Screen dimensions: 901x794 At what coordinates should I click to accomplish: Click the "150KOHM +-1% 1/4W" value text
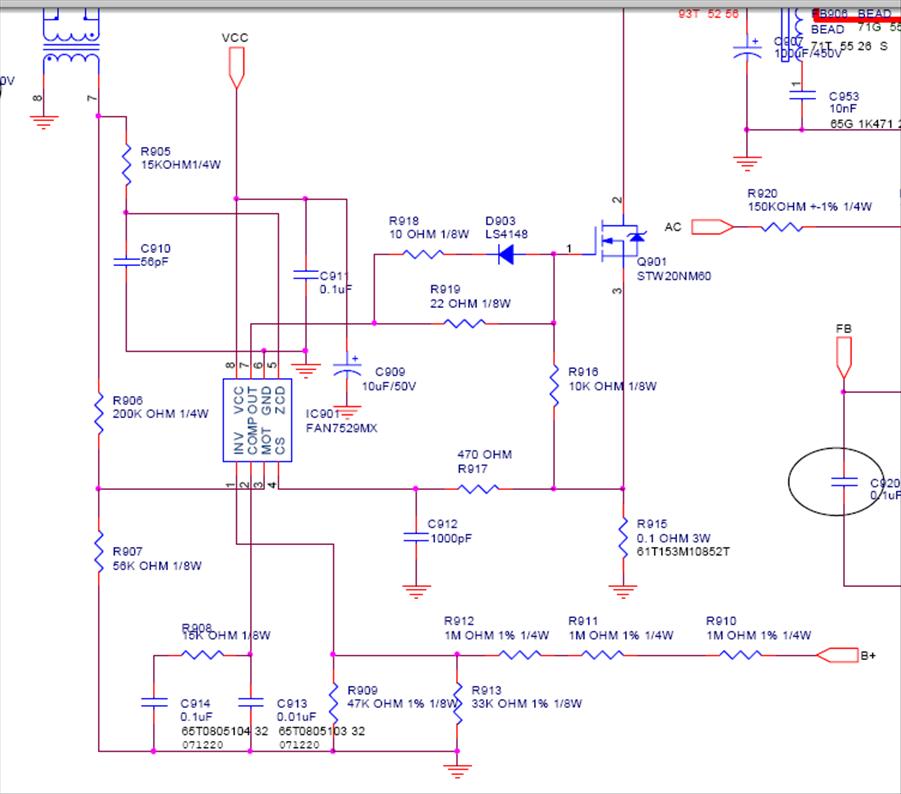tap(810, 207)
